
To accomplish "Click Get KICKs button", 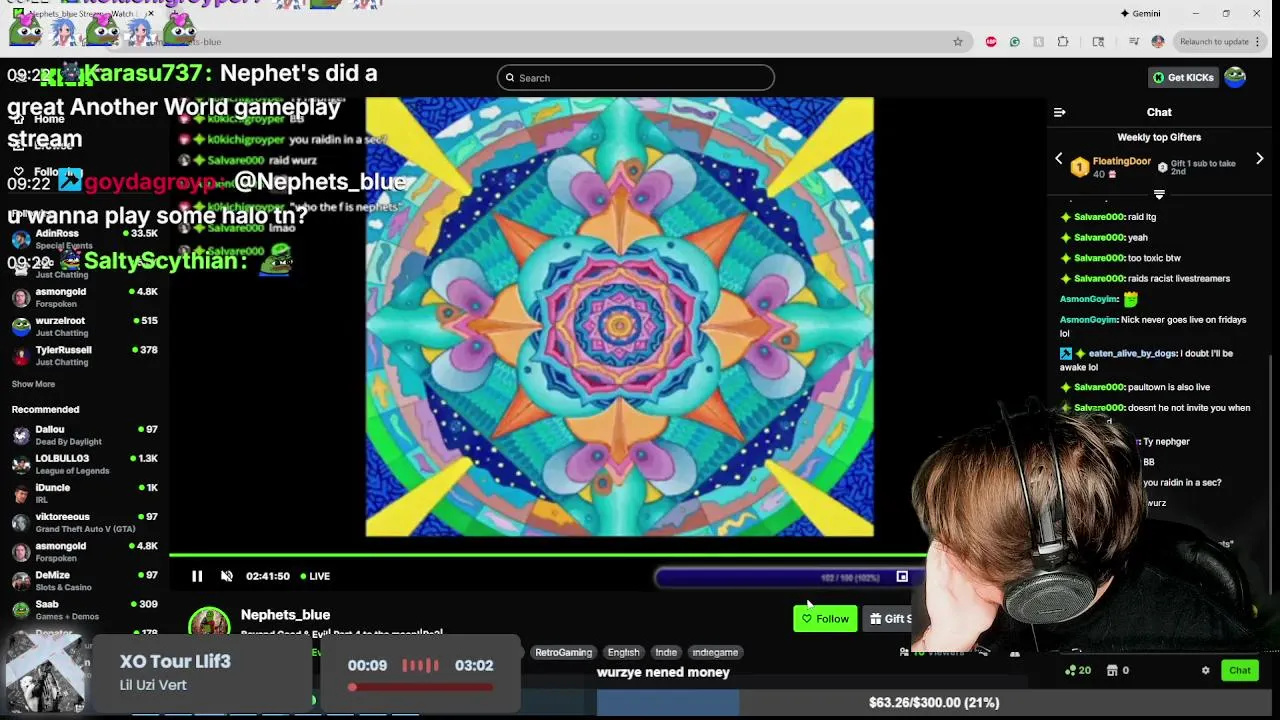I will 1183,78.
